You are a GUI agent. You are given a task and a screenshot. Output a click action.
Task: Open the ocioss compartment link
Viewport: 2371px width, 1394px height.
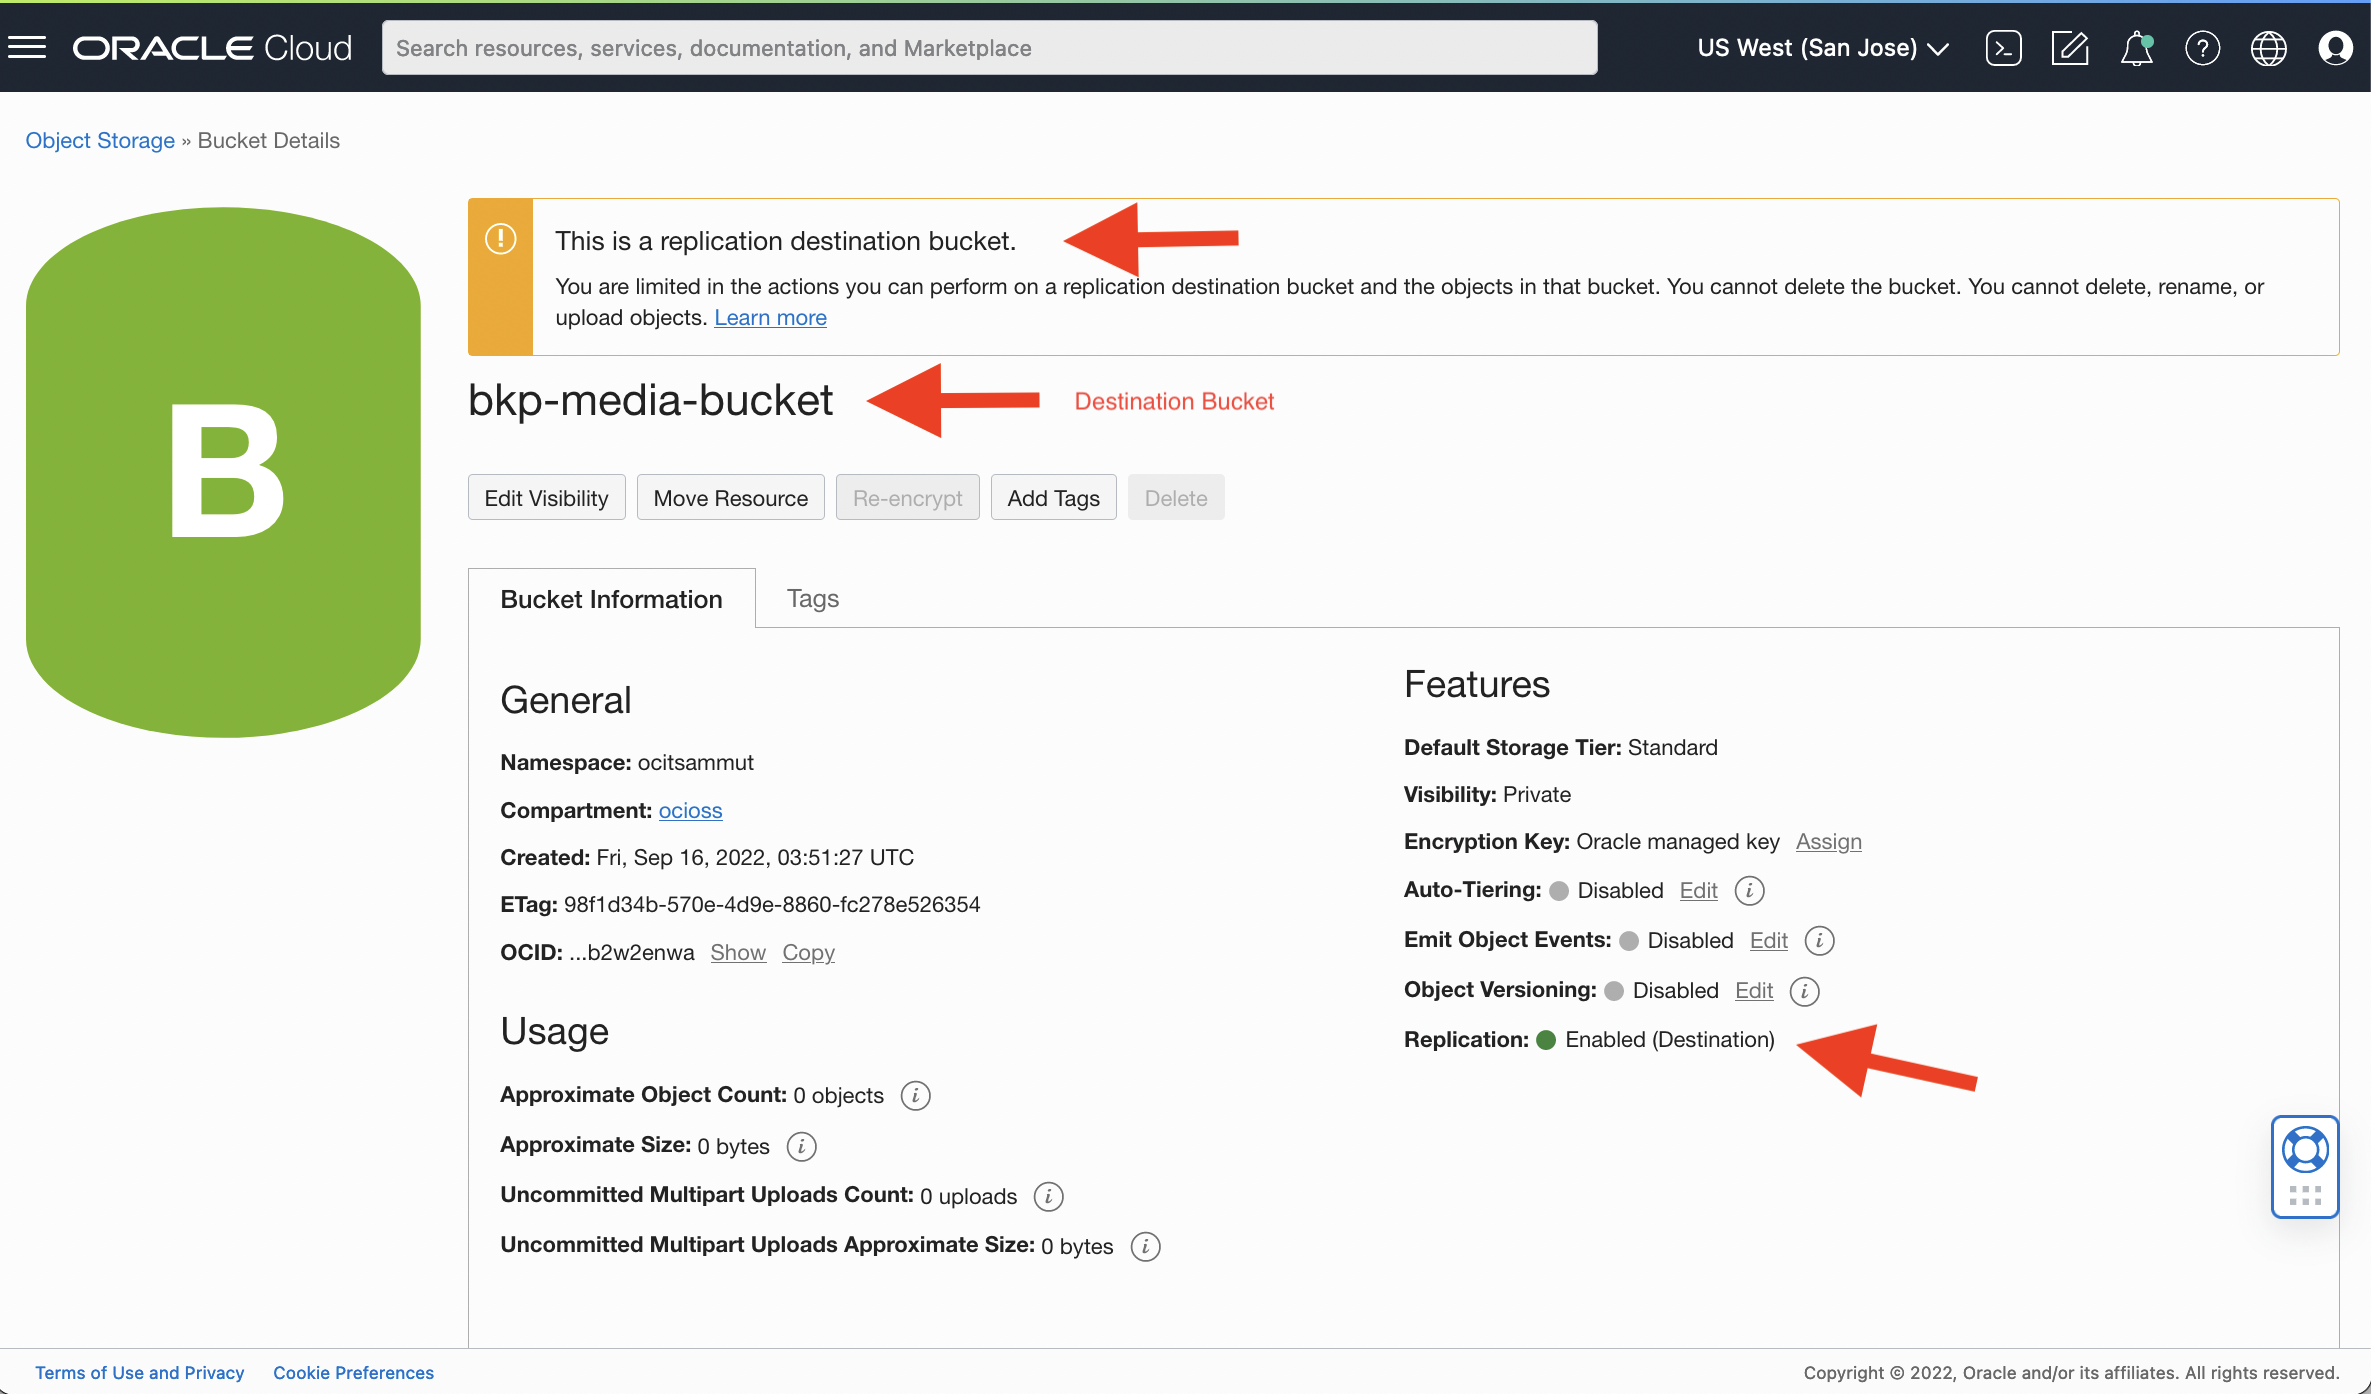coord(690,810)
